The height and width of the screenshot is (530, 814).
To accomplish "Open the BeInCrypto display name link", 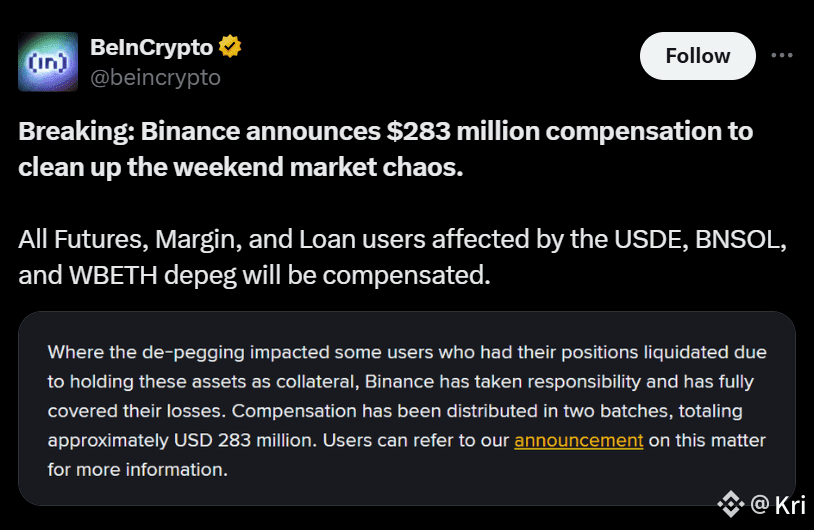I will [x=151, y=47].
